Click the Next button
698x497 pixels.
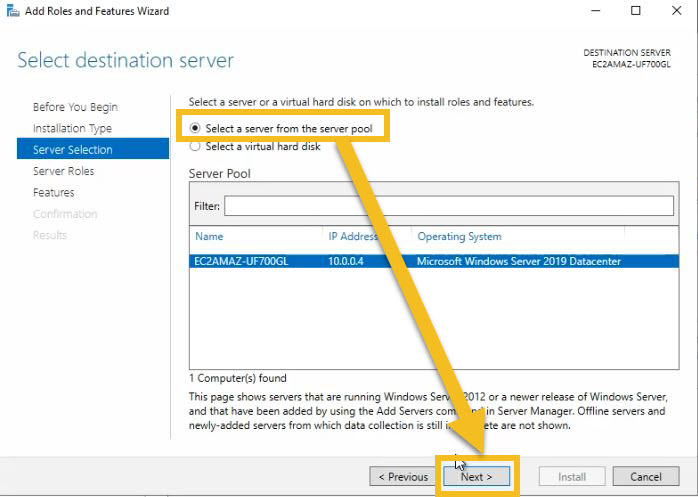pos(476,477)
